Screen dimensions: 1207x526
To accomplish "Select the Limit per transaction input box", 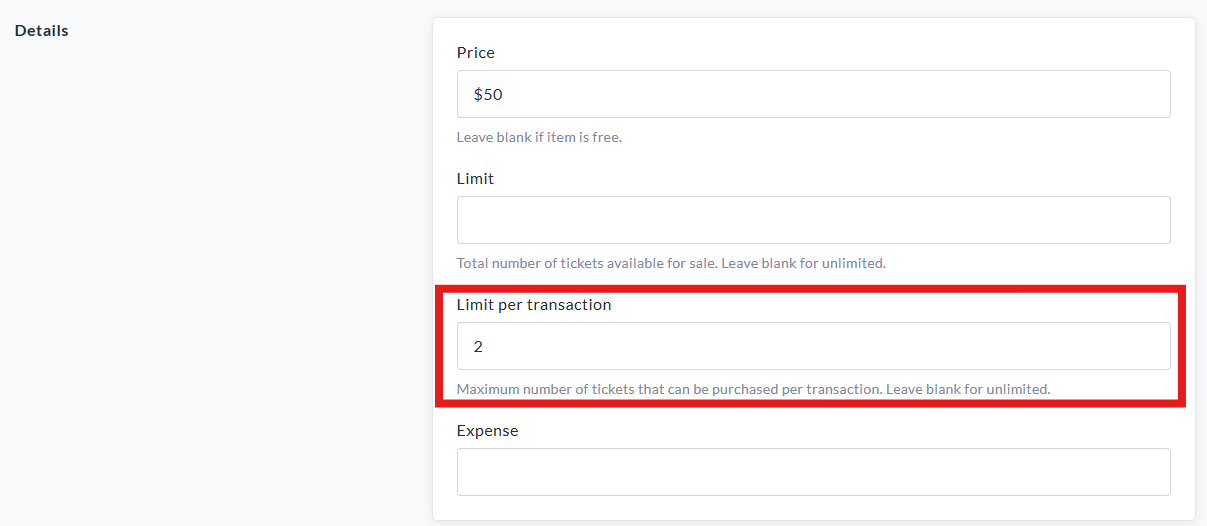I will (813, 346).
